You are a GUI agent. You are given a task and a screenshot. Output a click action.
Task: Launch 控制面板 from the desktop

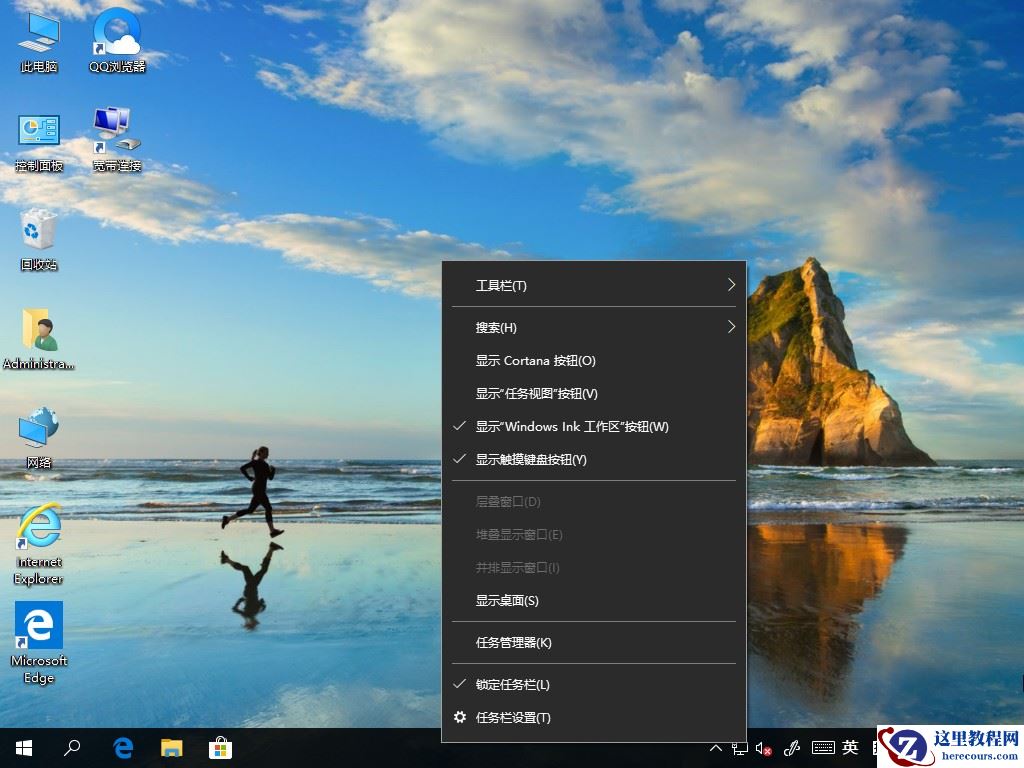coord(38,135)
